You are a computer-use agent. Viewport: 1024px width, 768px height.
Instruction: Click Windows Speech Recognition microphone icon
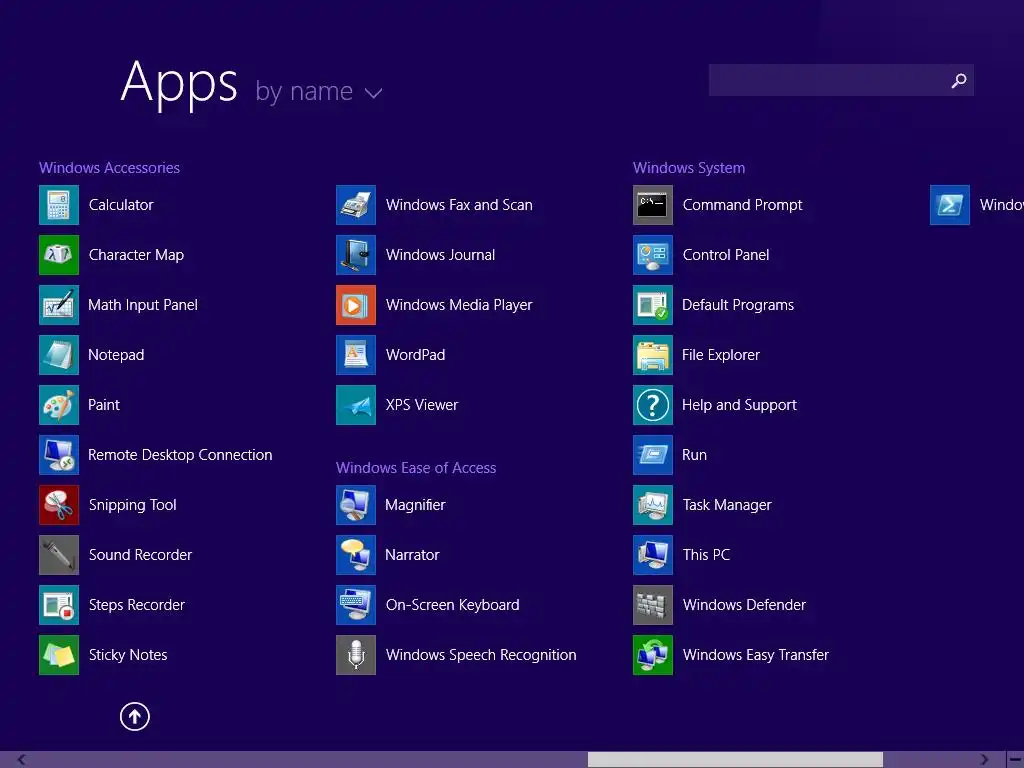pyautogui.click(x=356, y=655)
